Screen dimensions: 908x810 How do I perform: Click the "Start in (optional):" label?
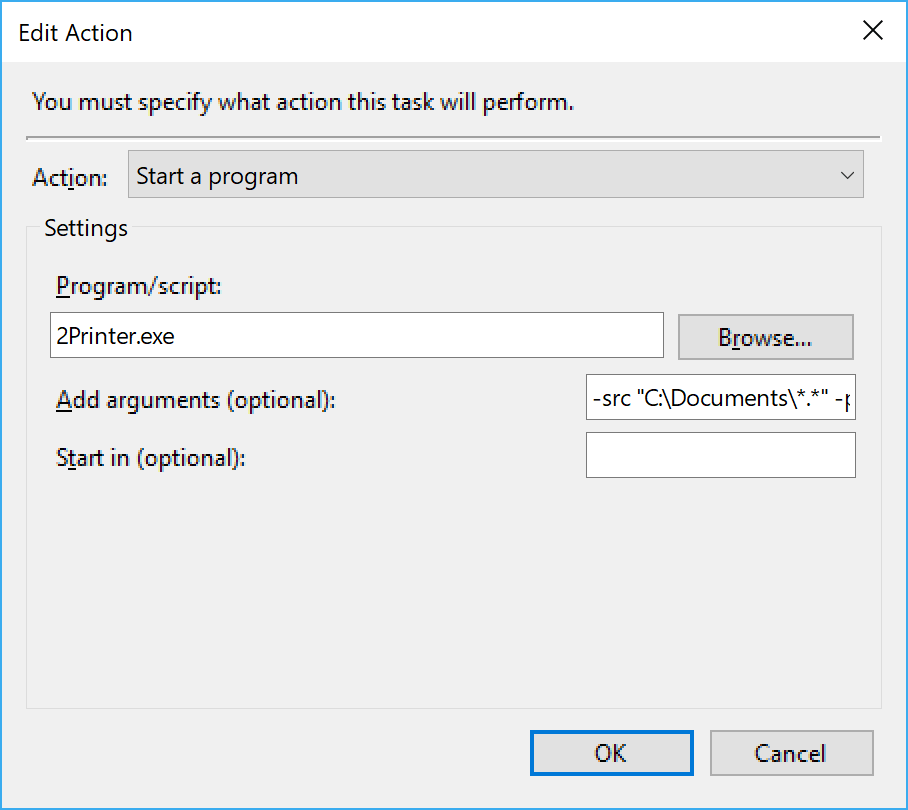pos(150,458)
